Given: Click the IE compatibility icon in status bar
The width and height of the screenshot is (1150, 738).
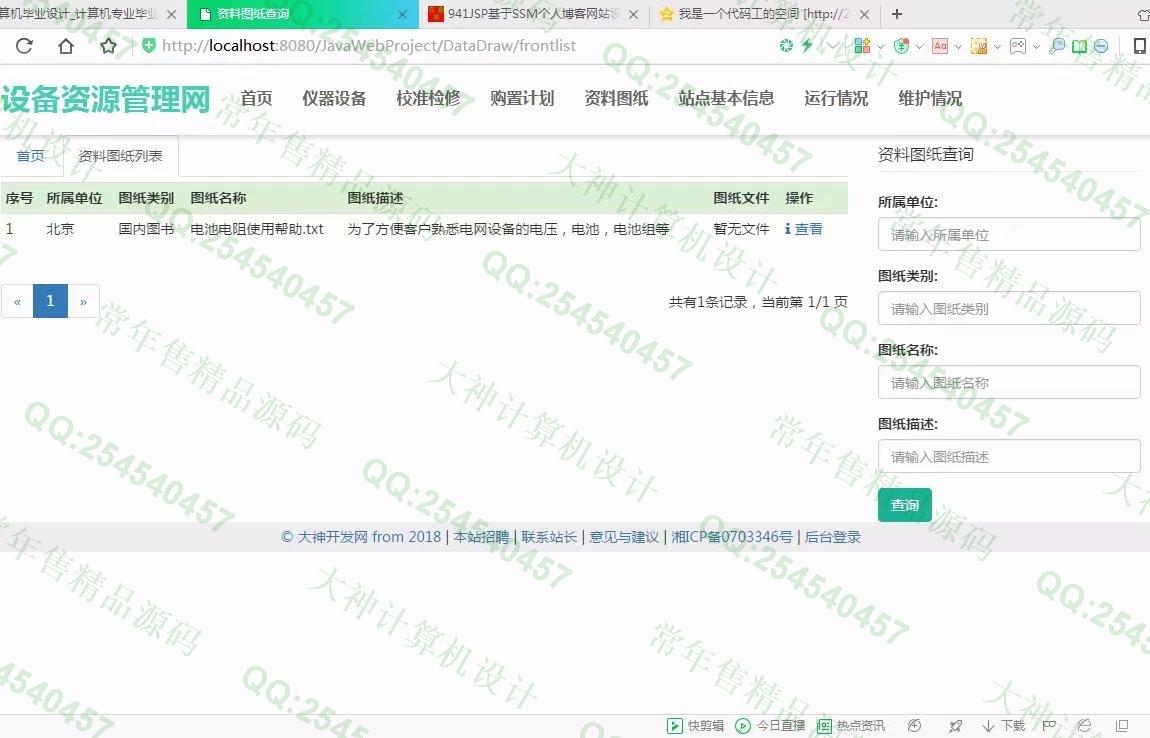Looking at the screenshot, I should coord(1085,726).
